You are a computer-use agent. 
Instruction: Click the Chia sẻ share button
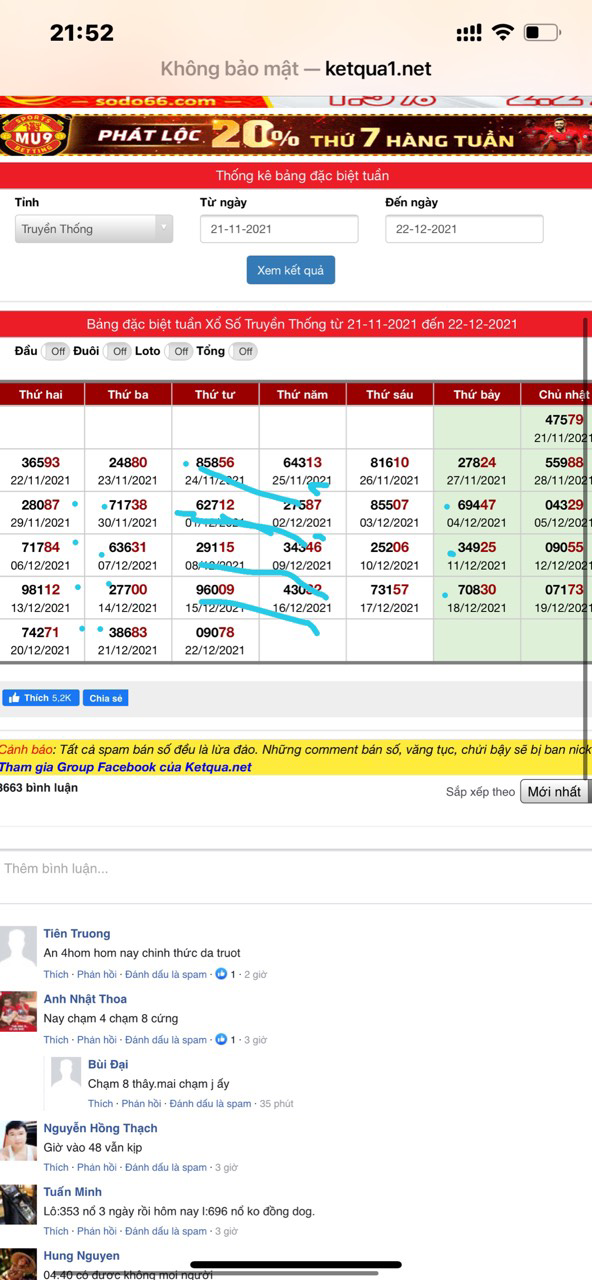[106, 698]
